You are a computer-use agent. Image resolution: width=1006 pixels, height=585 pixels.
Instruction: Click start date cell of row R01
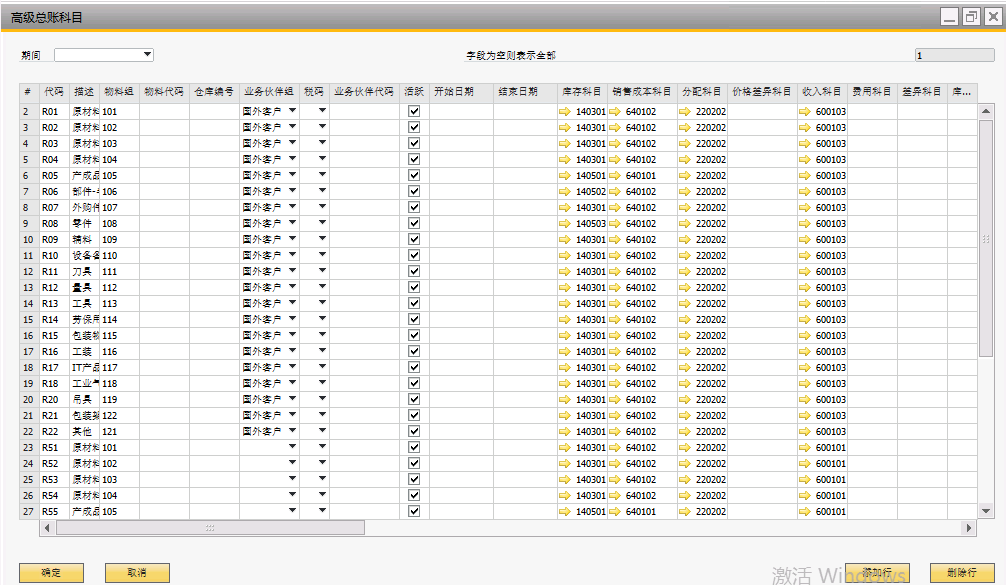pos(461,111)
